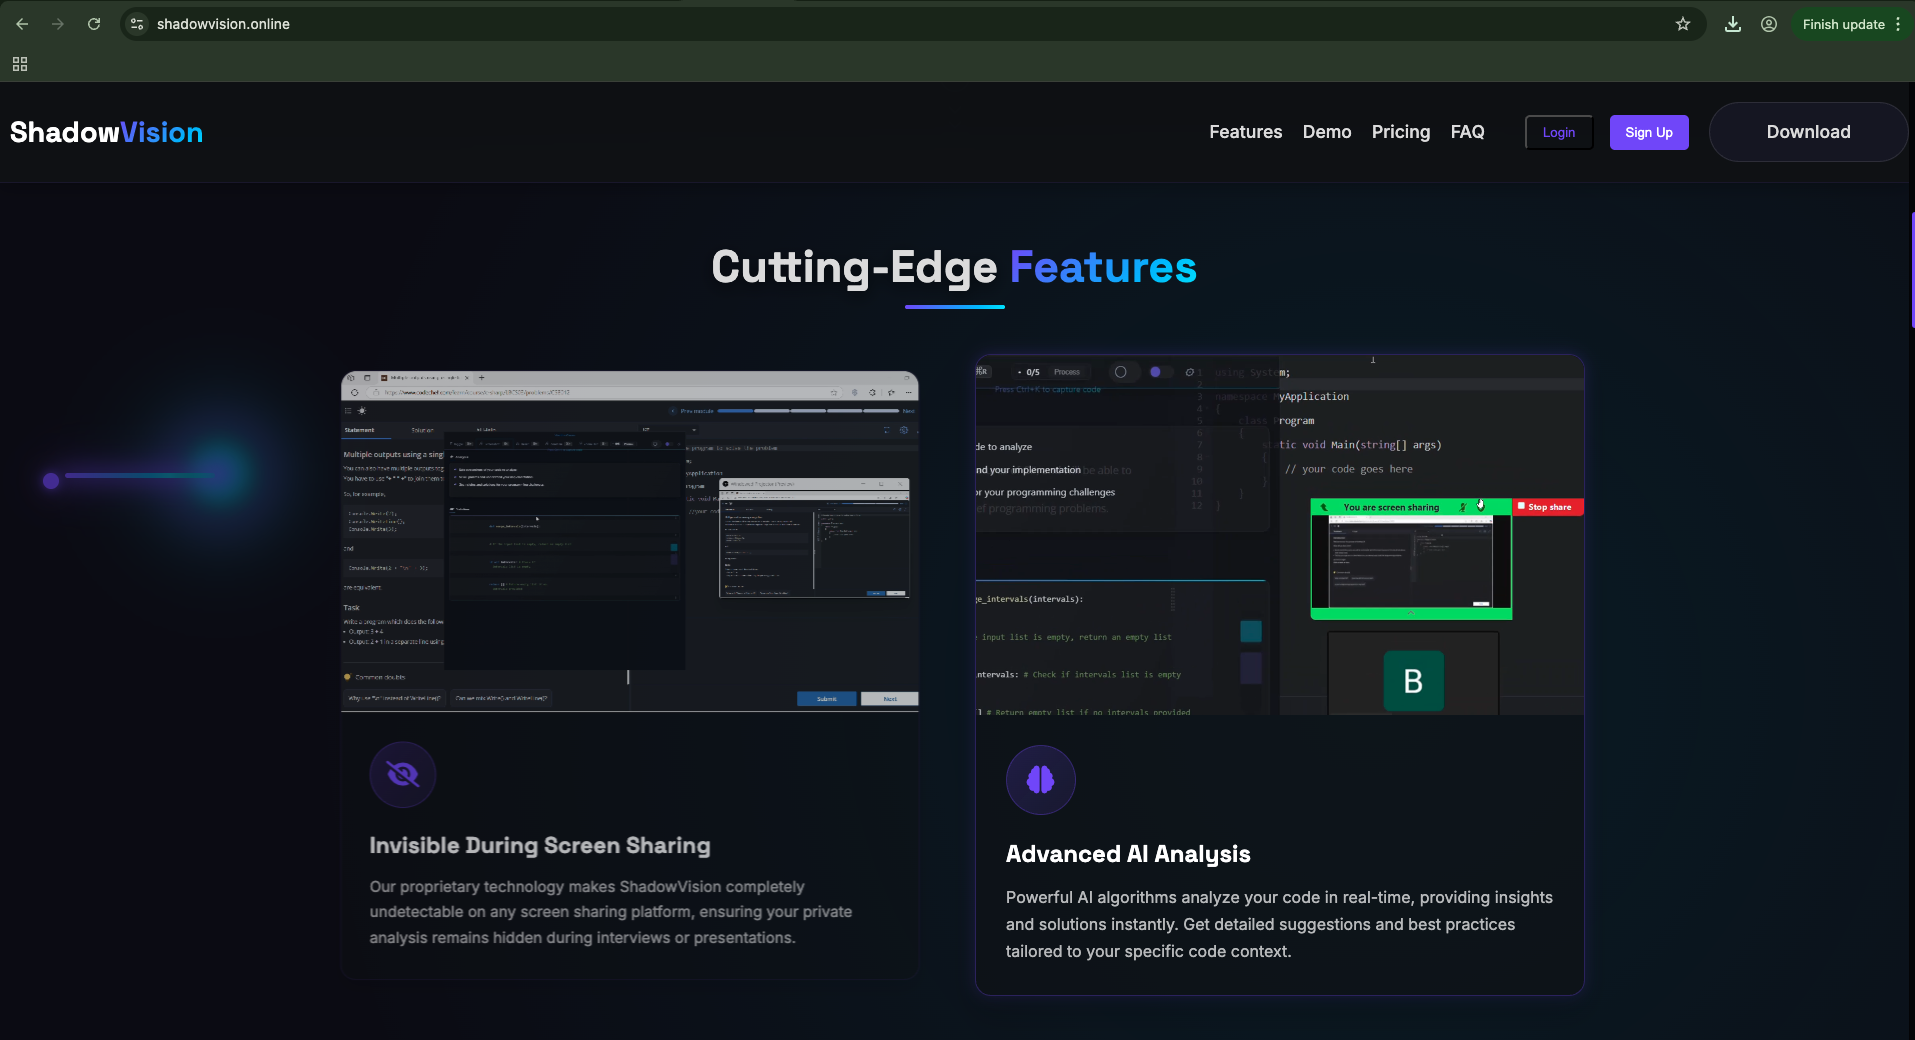Click the Submit button in left screenshot
1915x1040 pixels.
(x=826, y=699)
